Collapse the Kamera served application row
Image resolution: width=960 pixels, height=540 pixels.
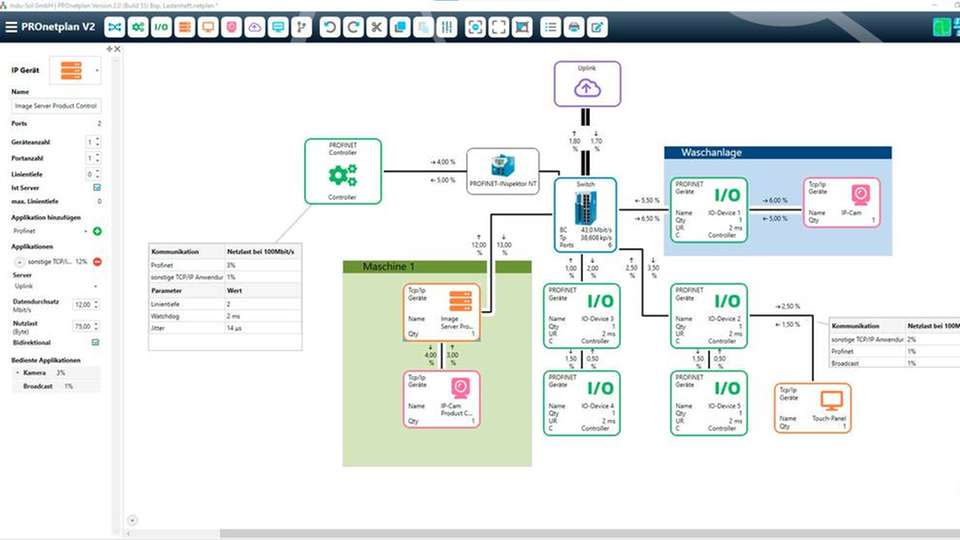(17, 373)
